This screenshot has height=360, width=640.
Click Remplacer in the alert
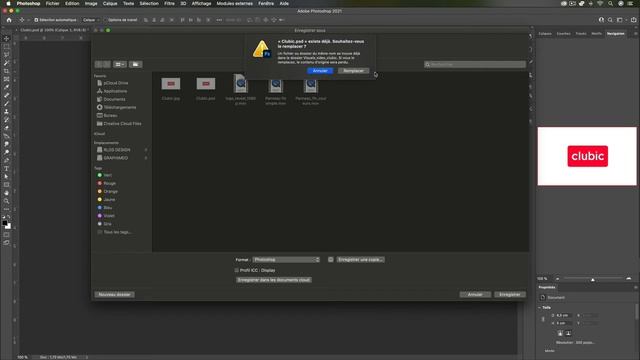tap(353, 71)
